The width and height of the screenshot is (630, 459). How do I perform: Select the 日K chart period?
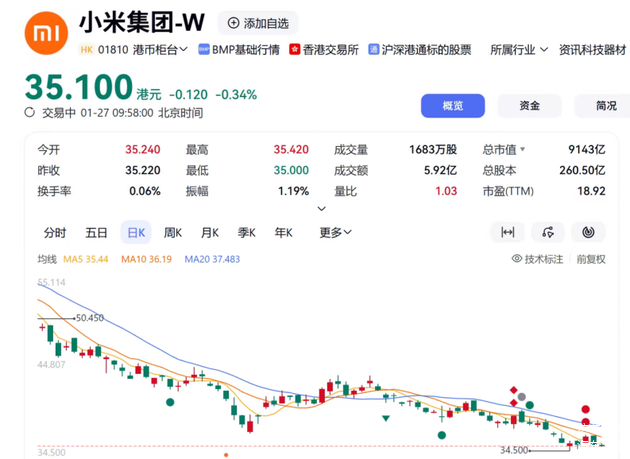point(135,233)
